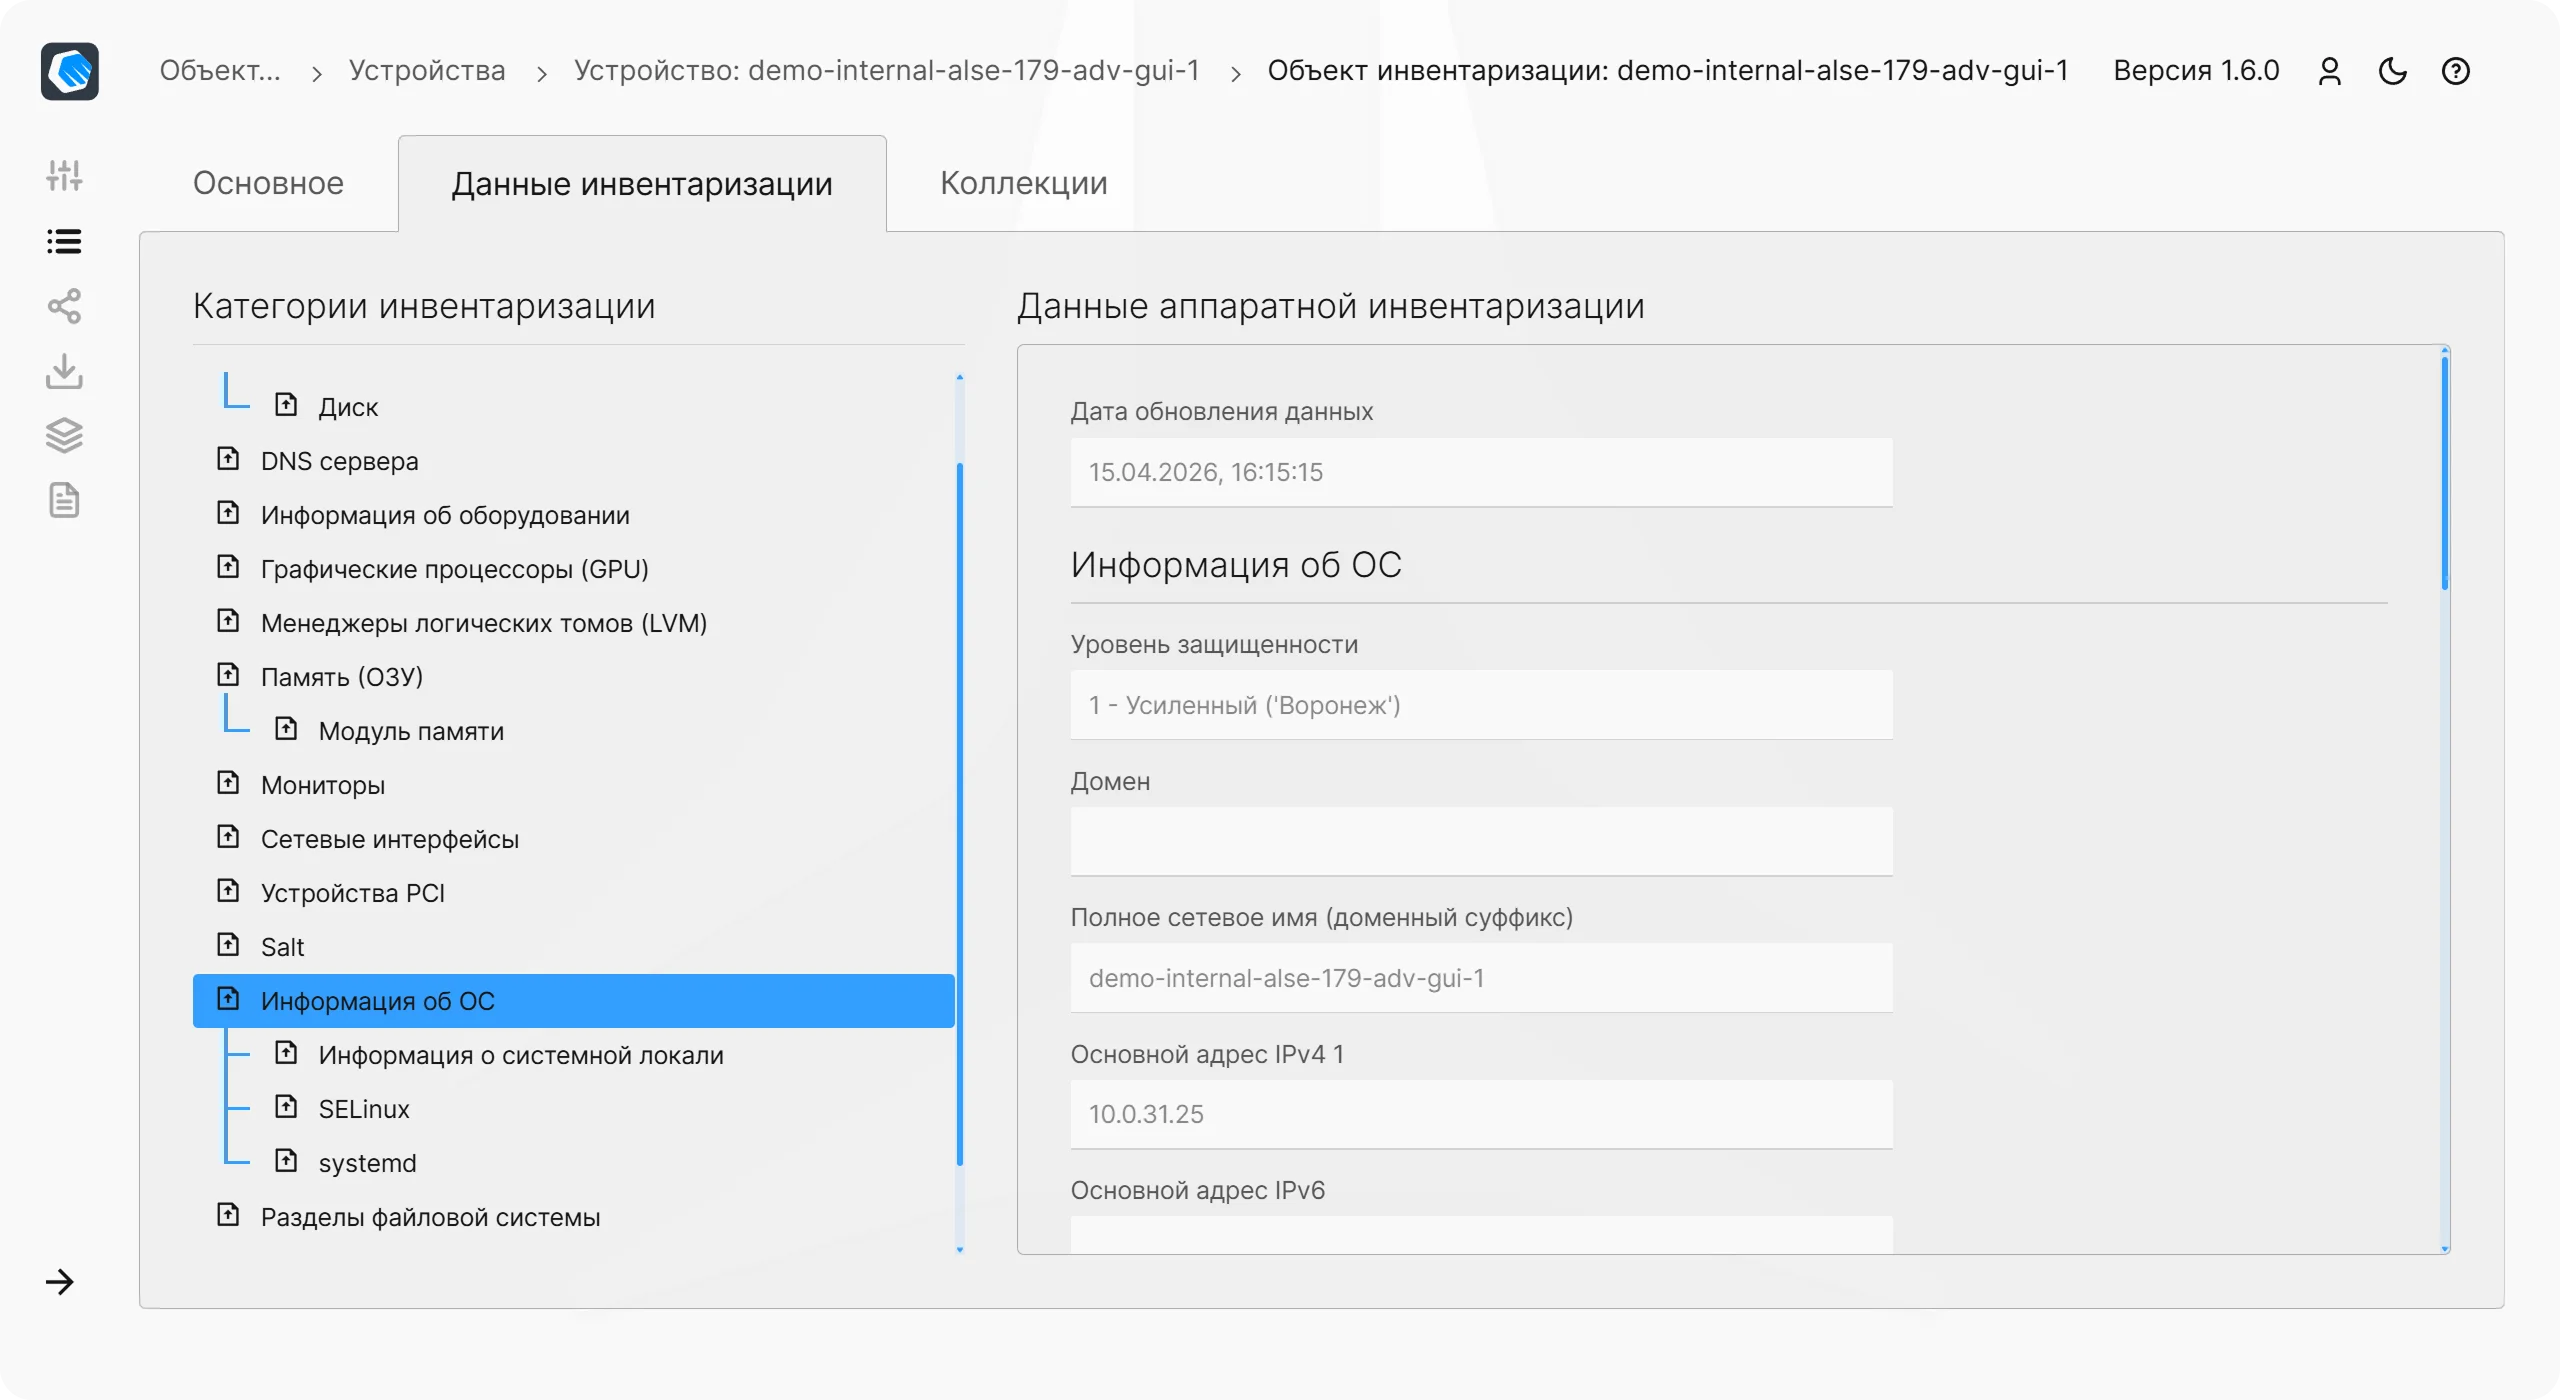Screen dimensions: 2560x1400
Task: Click the icon beside Мониторы
Action: pos(228,783)
